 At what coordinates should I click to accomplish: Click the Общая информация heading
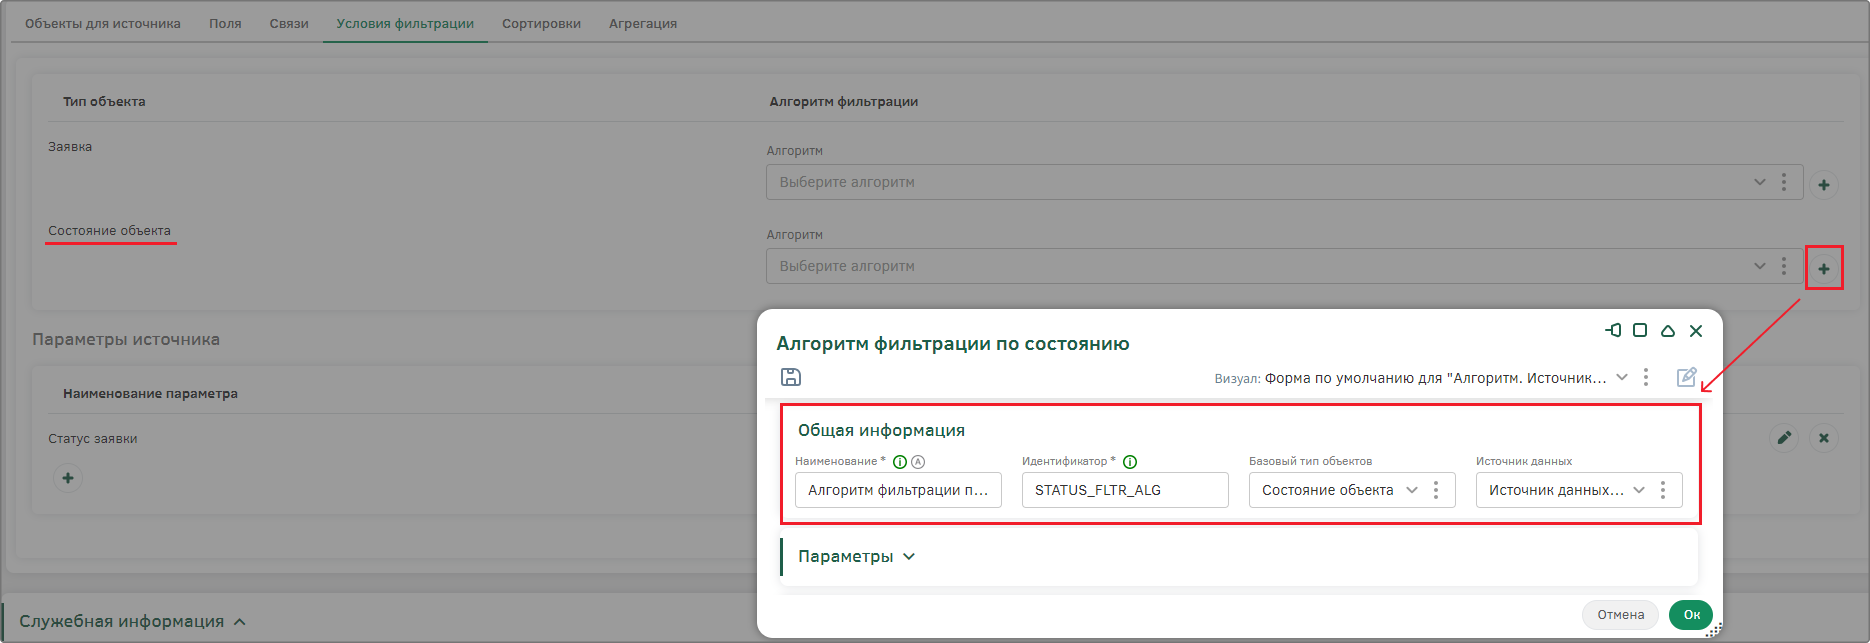(x=881, y=430)
